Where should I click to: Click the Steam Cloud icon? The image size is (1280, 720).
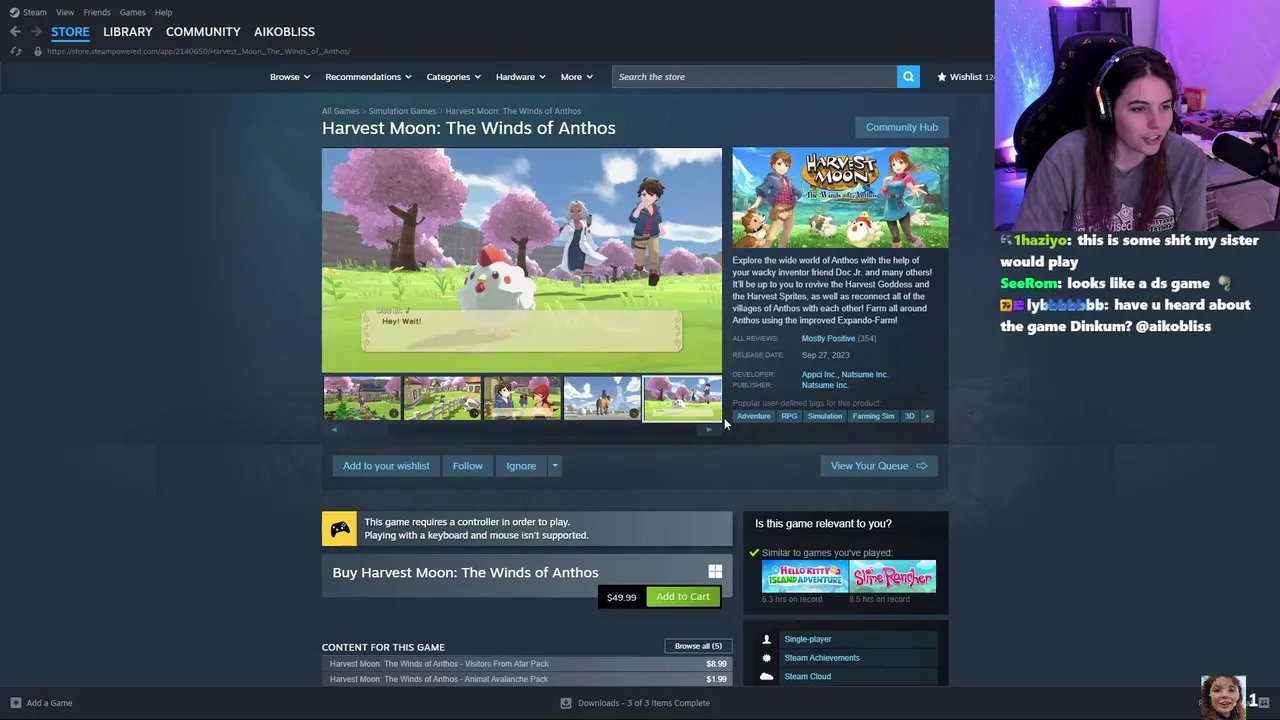coord(766,677)
